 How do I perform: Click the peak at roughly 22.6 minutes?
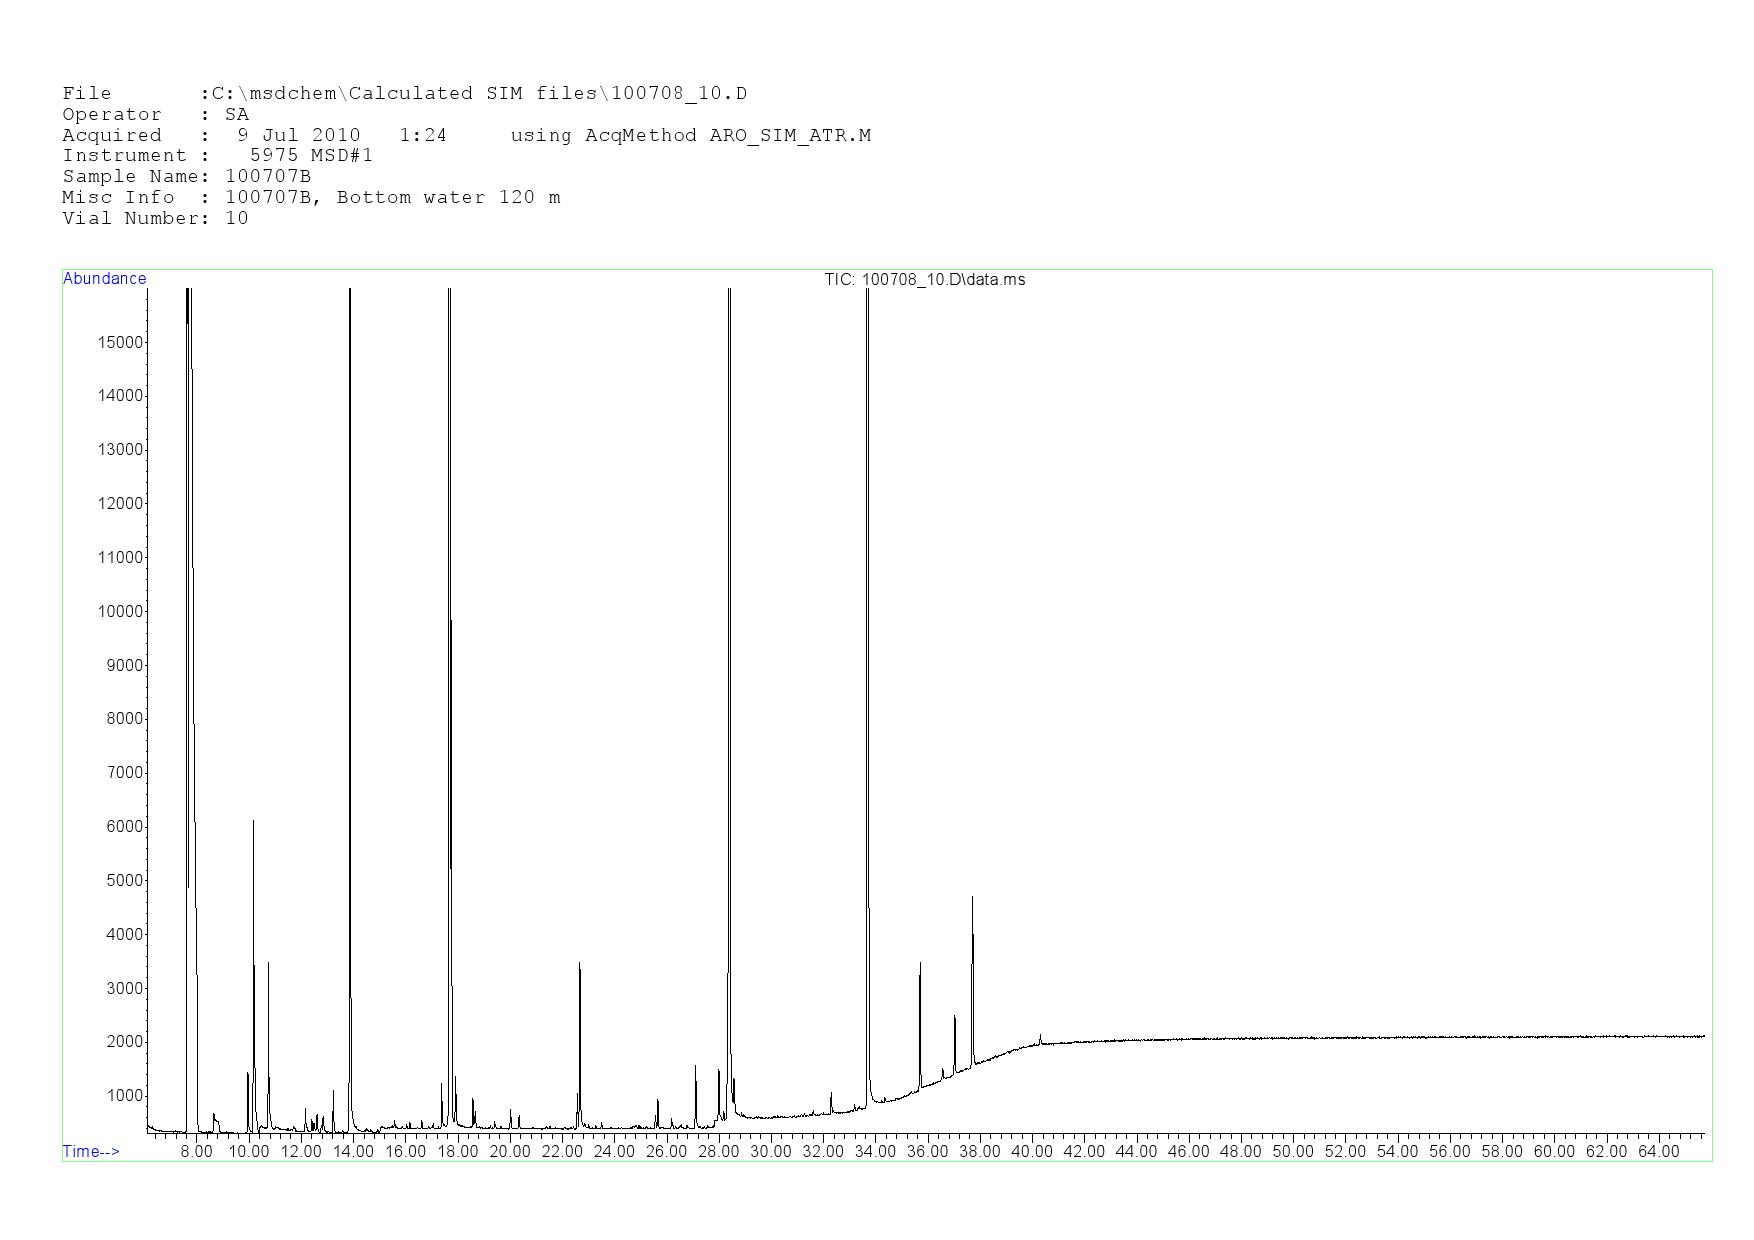tap(579, 966)
